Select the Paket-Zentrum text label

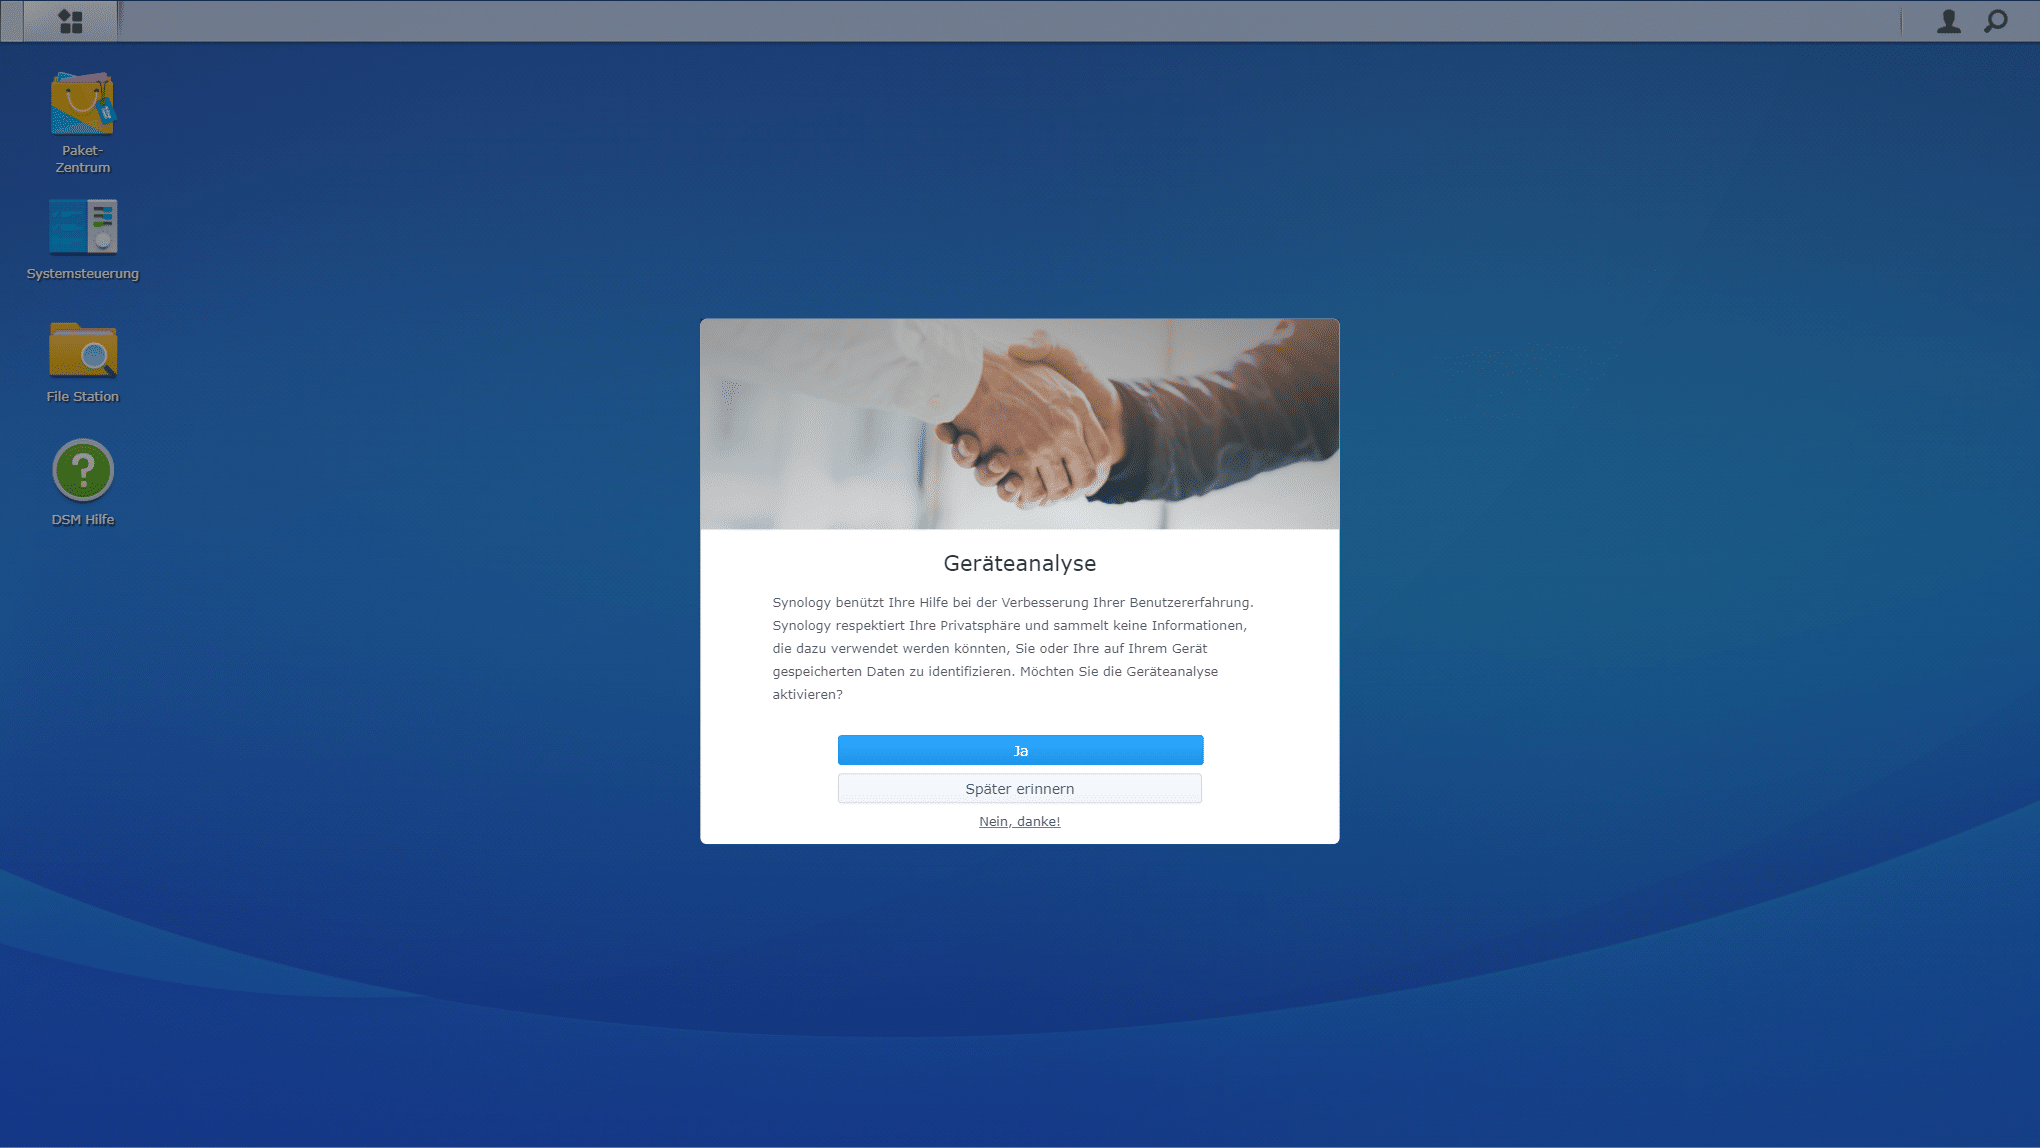pos(82,159)
